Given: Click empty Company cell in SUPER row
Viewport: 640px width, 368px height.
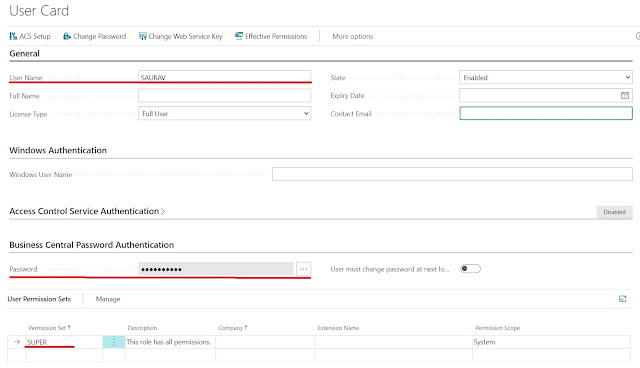Looking at the screenshot, I should [265, 342].
